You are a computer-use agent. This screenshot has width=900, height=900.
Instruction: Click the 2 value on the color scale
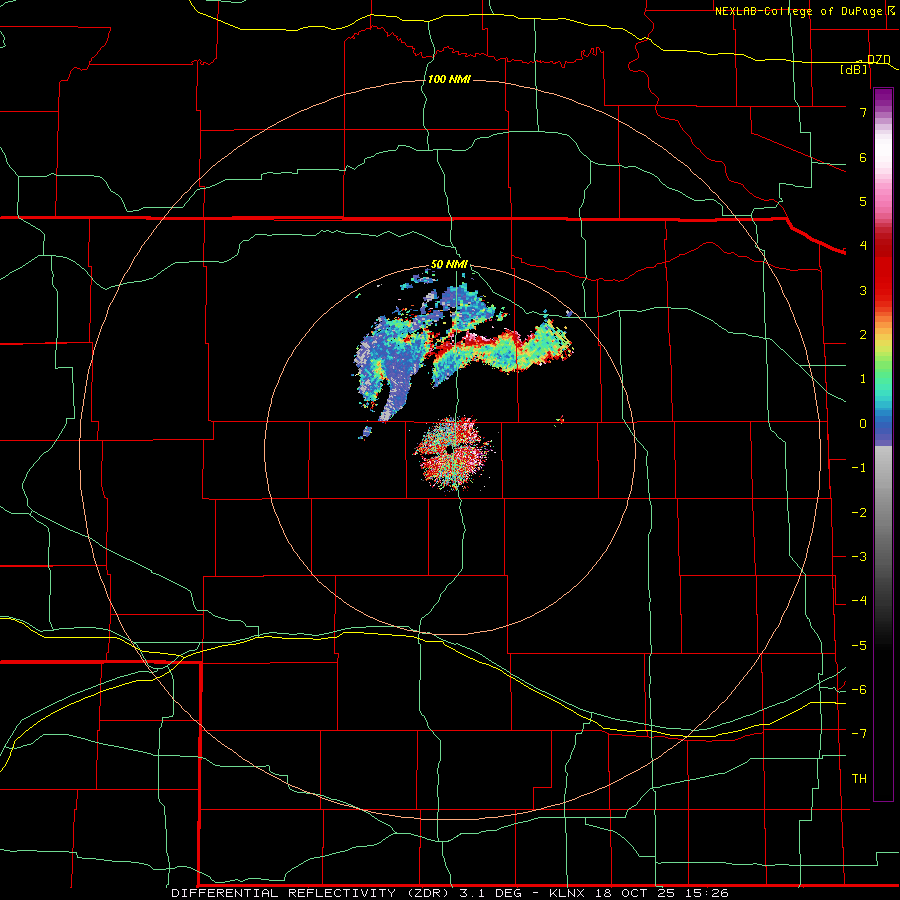click(x=863, y=335)
